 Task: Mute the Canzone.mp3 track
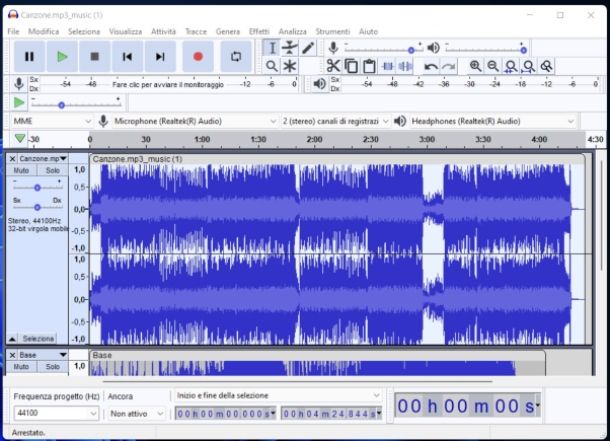click(21, 171)
